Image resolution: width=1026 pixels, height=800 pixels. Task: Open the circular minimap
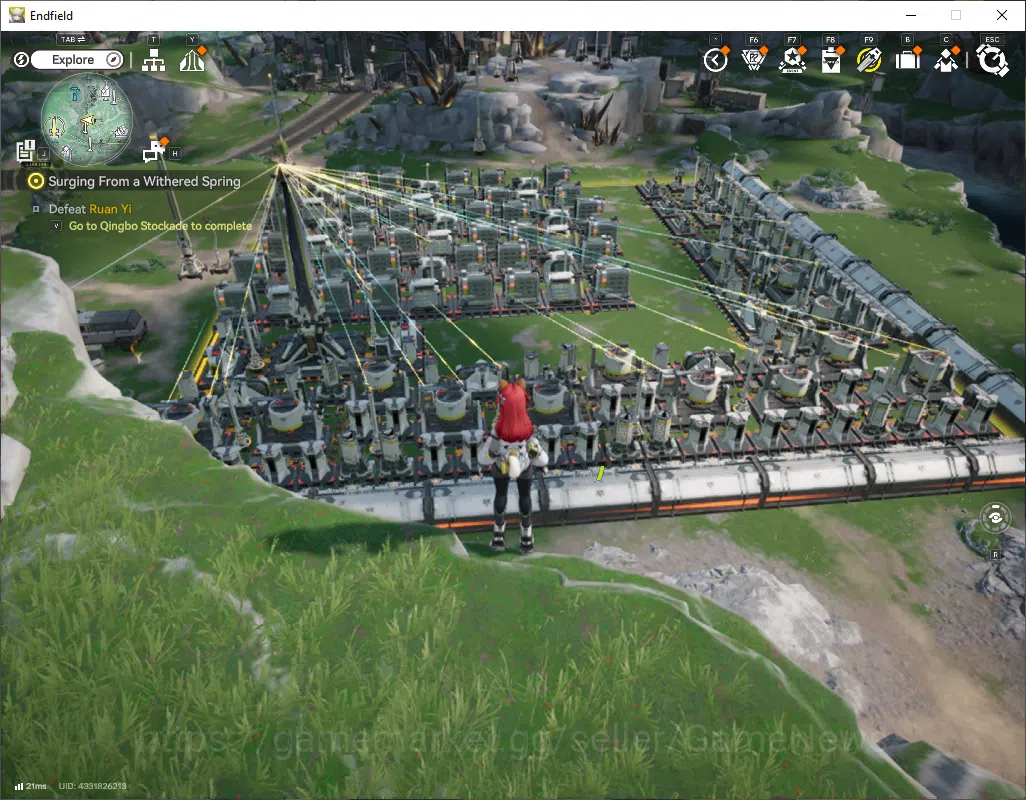(x=86, y=119)
